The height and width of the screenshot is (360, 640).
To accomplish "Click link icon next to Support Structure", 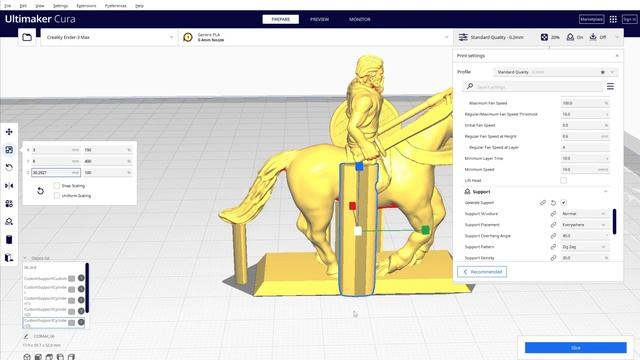I will [553, 213].
